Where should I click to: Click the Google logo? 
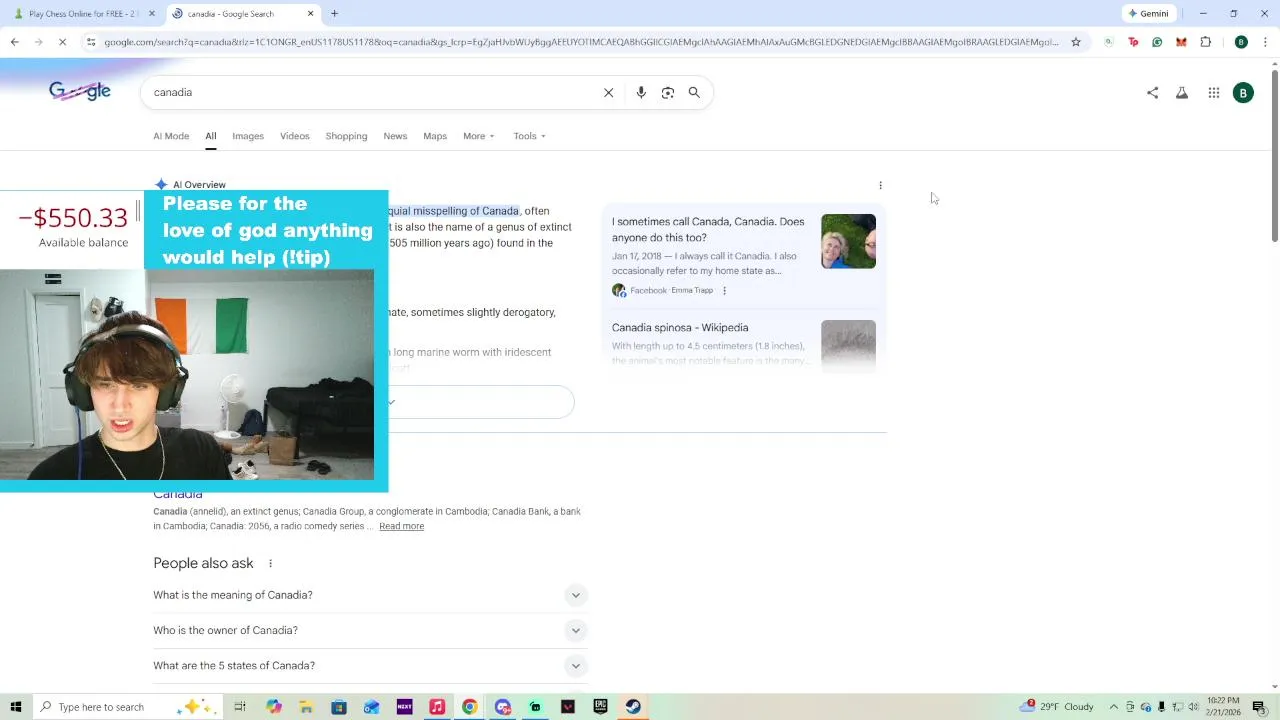click(80, 91)
